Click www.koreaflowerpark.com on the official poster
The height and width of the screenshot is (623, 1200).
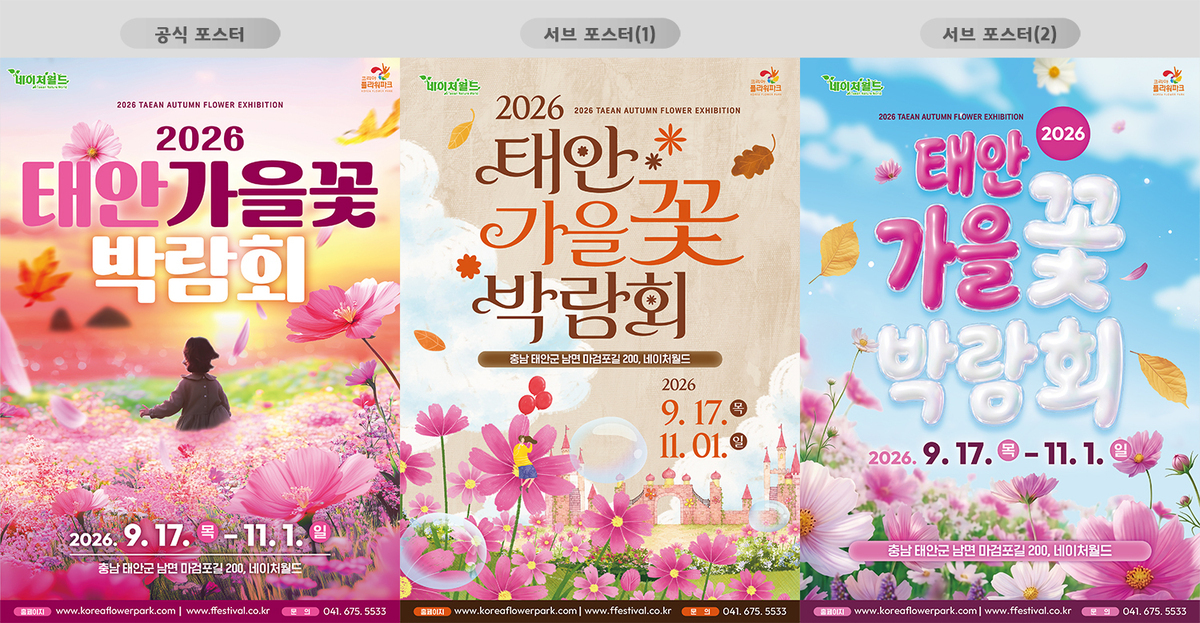point(115,610)
